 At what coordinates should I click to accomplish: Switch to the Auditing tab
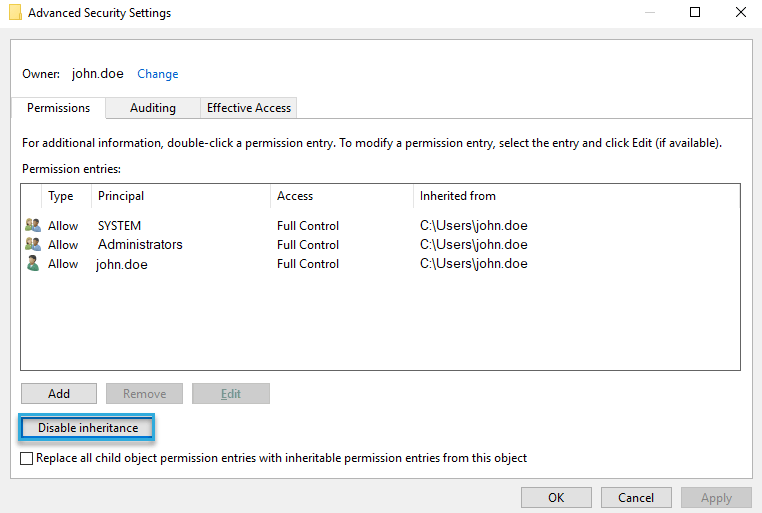(153, 108)
